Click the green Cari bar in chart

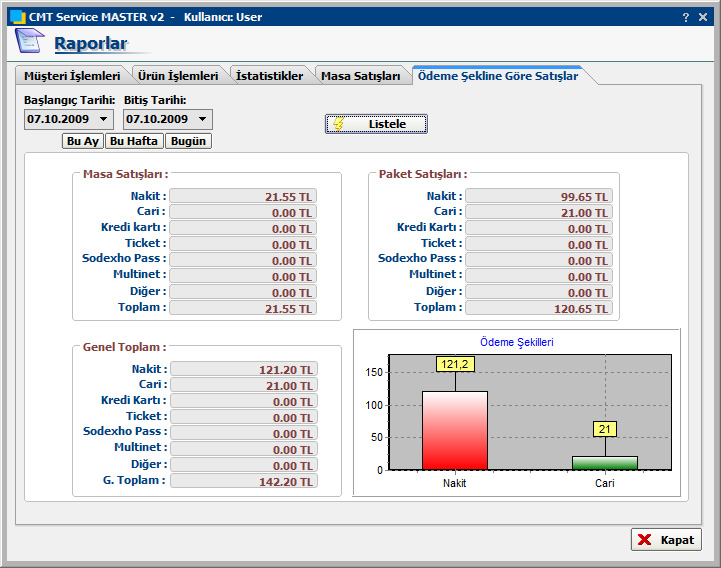[605, 463]
